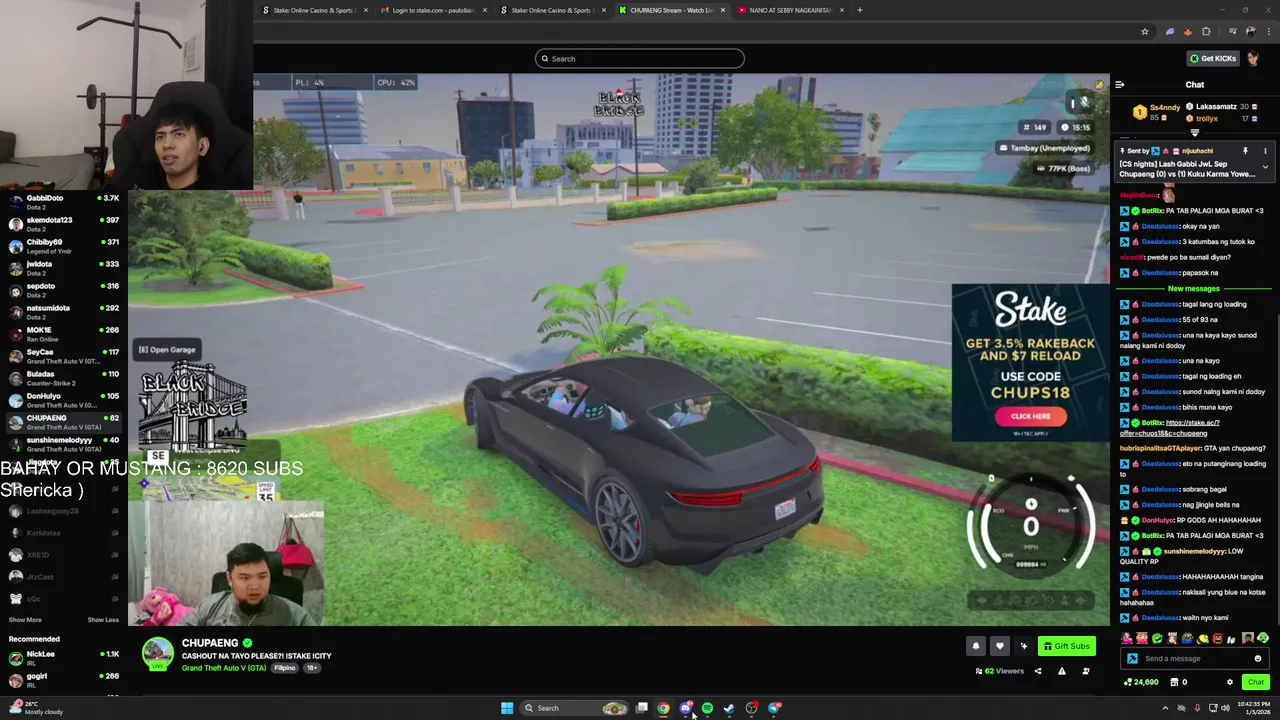This screenshot has width=1280, height=720.
Task: Open Spotify from the taskbar
Action: (x=707, y=708)
